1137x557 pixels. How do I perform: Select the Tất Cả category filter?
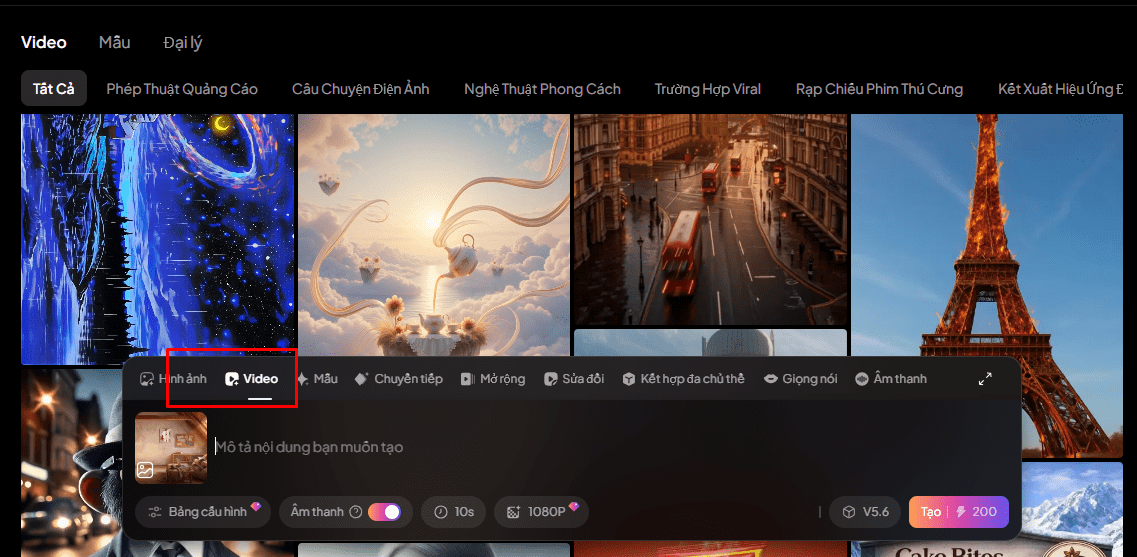tap(54, 88)
